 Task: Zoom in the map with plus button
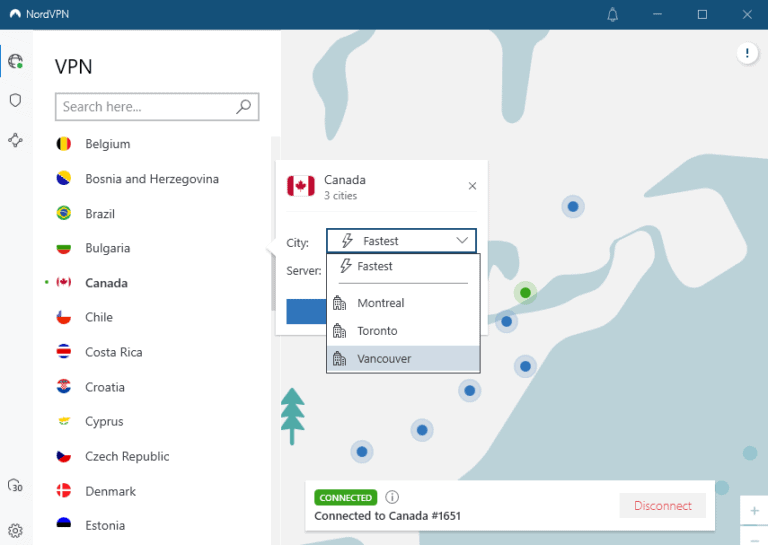click(x=754, y=510)
